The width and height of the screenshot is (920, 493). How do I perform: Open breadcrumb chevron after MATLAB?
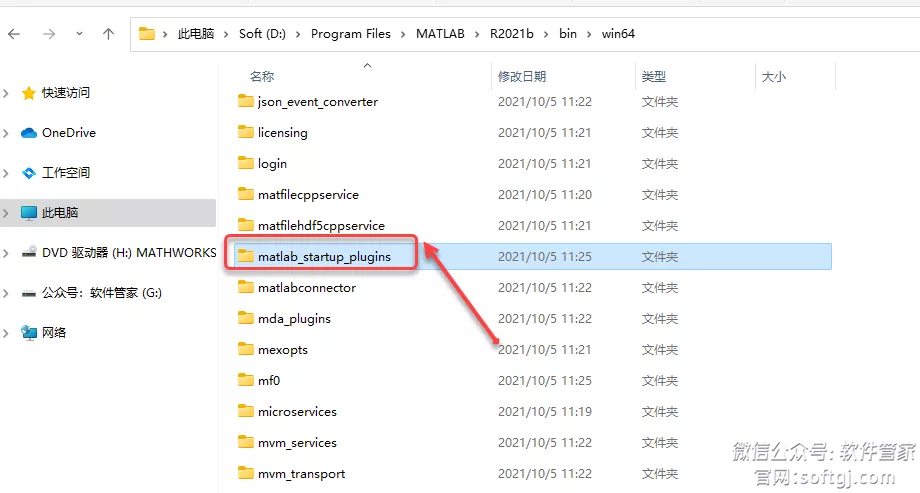pos(477,35)
